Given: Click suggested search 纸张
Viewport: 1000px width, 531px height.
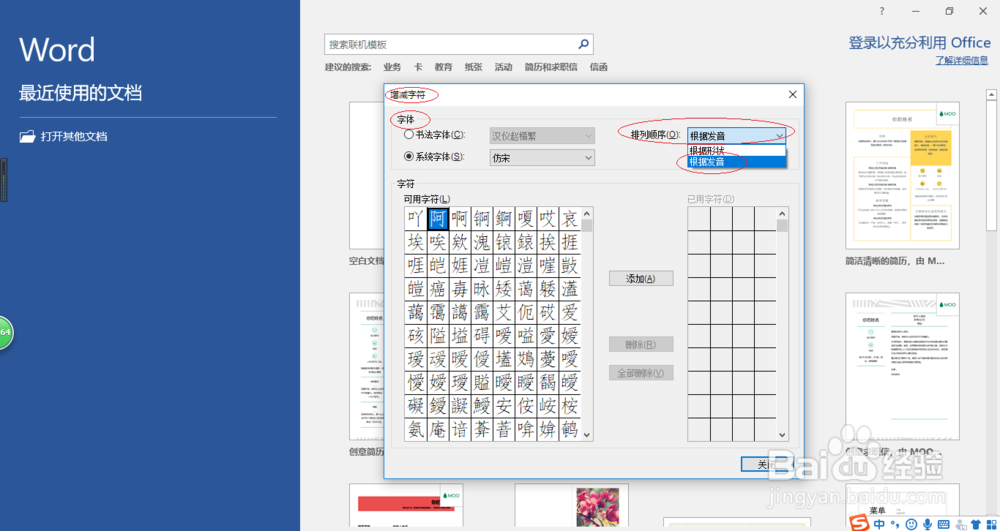Looking at the screenshot, I should 473,67.
